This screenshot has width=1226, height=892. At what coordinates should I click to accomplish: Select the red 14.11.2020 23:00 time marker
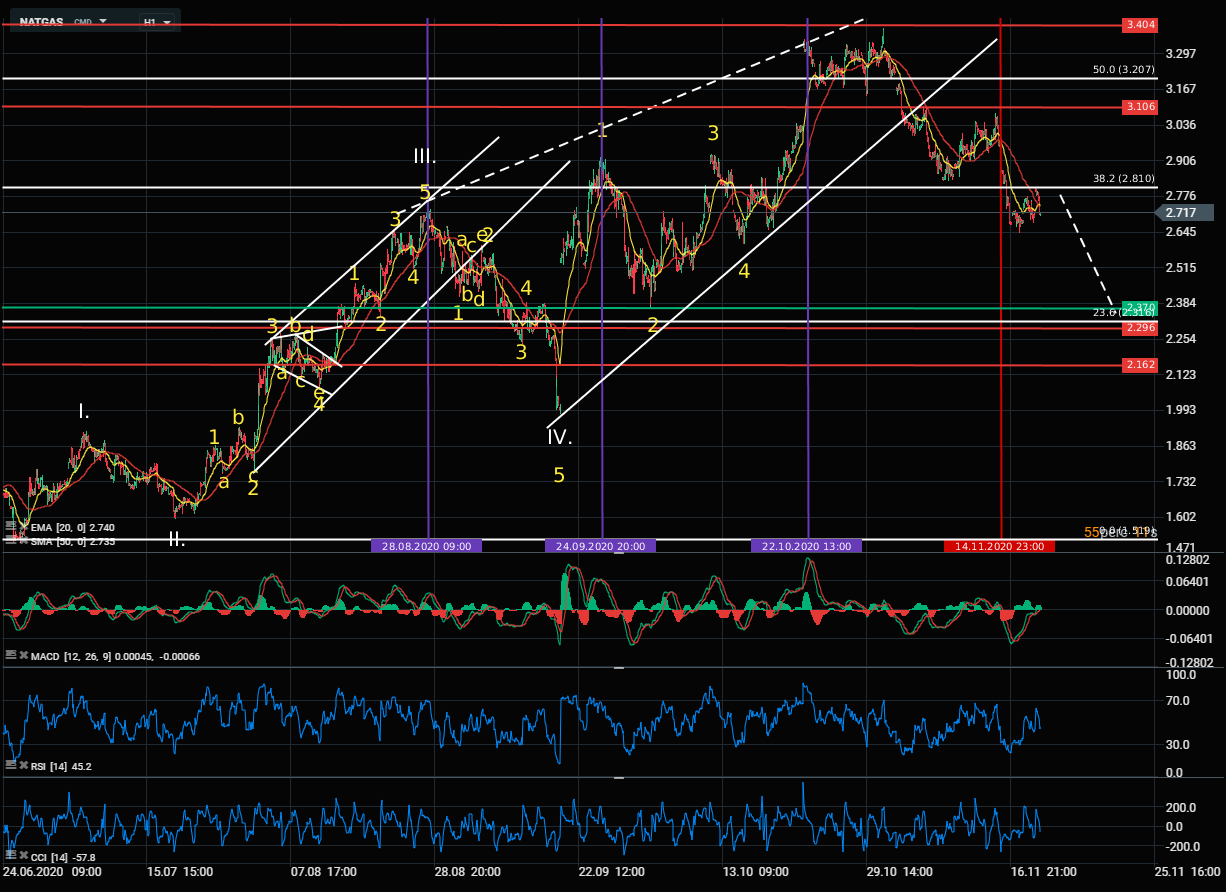1000,546
